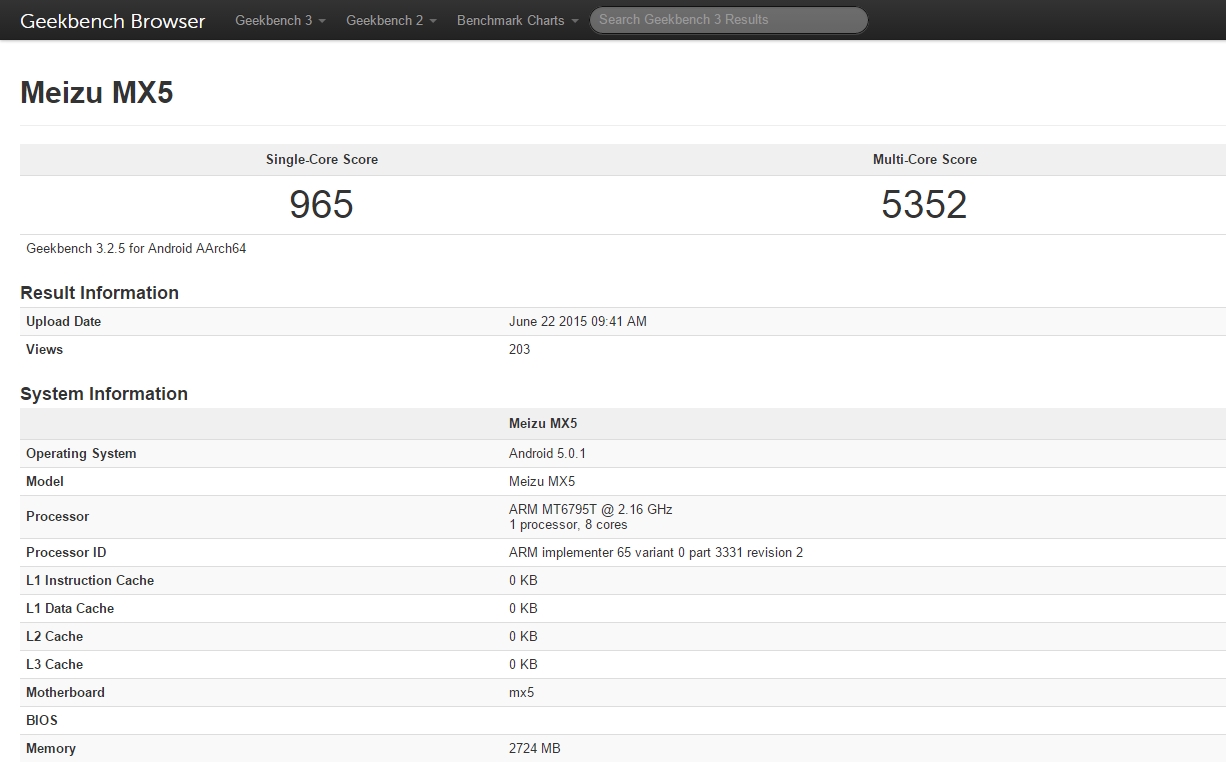The height and width of the screenshot is (762, 1226).
Task: Focus the Search Geekbench 3 Results field
Action: pyautogui.click(x=729, y=20)
